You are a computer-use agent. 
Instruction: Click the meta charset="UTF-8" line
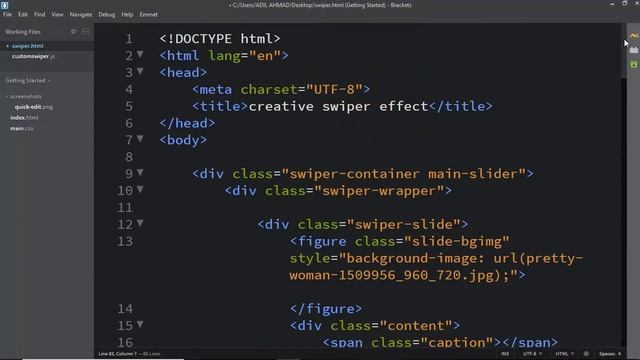pyautogui.click(x=281, y=89)
